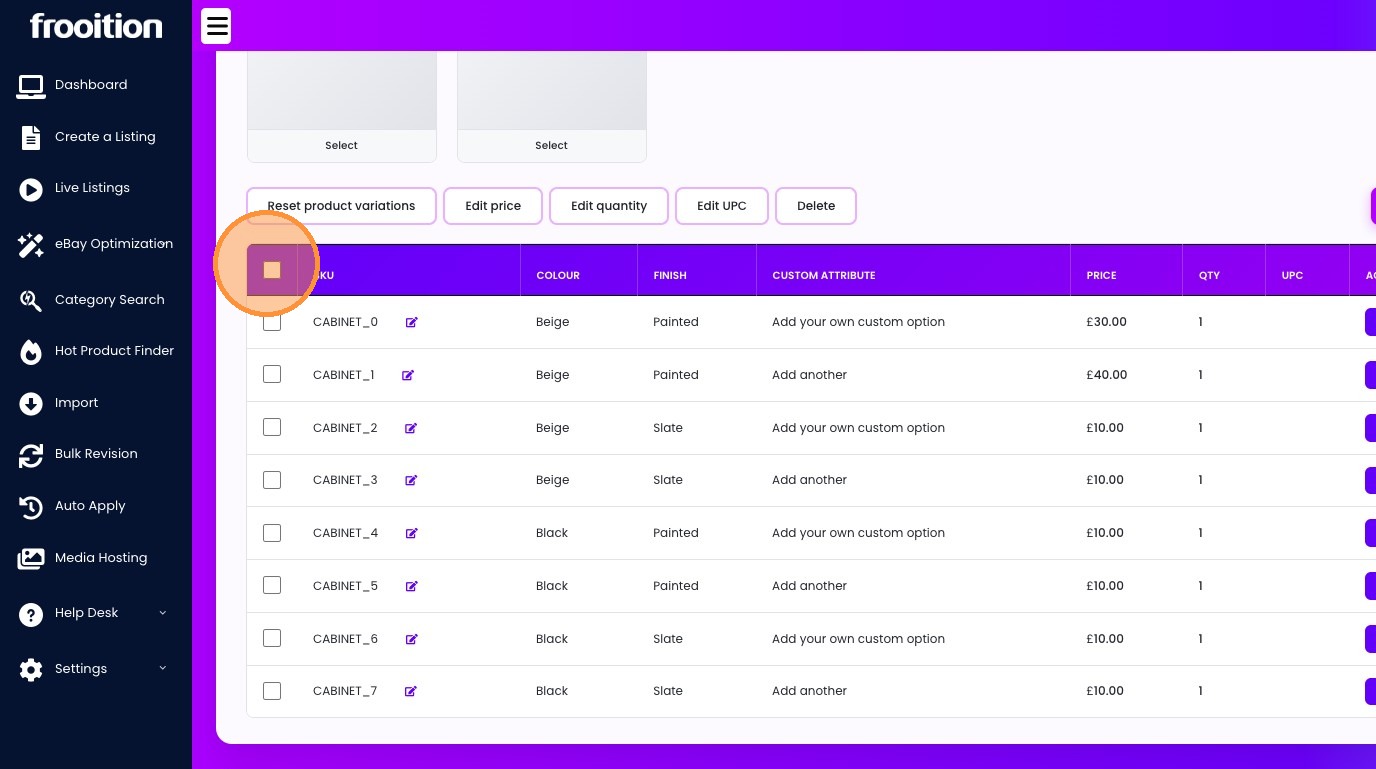Click the Create a Listing document icon
The width and height of the screenshot is (1376, 769).
point(31,137)
